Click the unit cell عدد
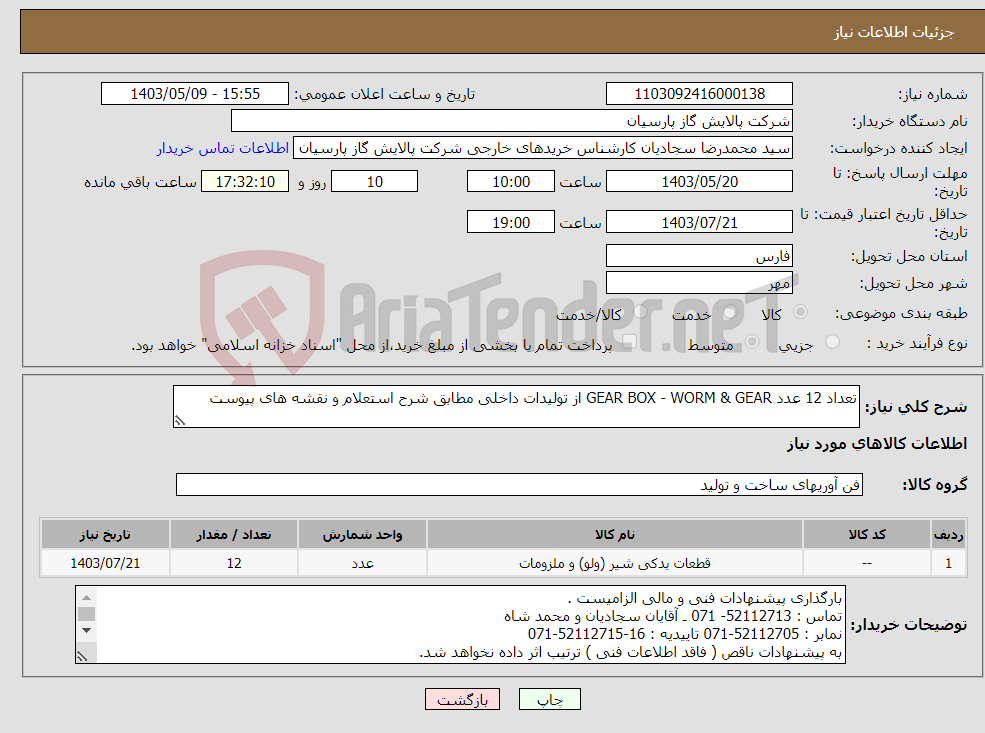985x733 pixels. pos(362,563)
